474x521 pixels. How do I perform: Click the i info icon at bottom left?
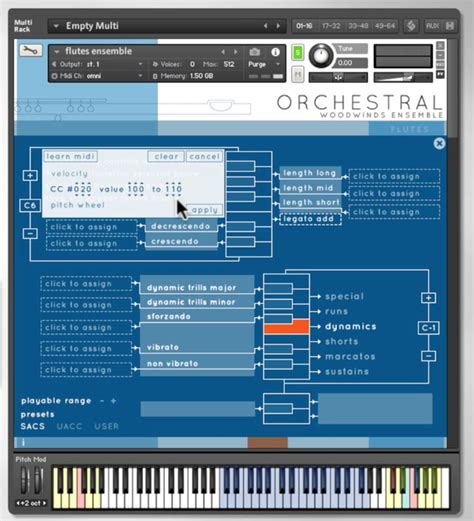click(x=23, y=442)
